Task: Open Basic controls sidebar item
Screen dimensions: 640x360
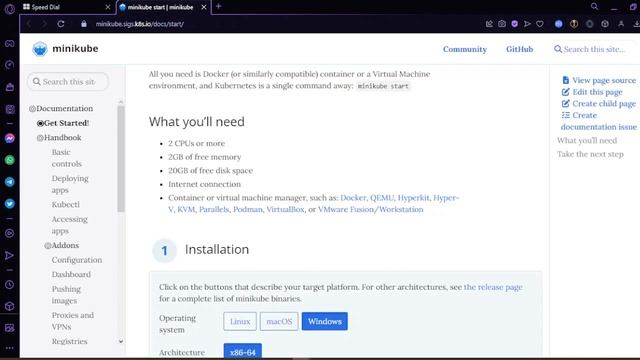Action: click(x=67, y=158)
